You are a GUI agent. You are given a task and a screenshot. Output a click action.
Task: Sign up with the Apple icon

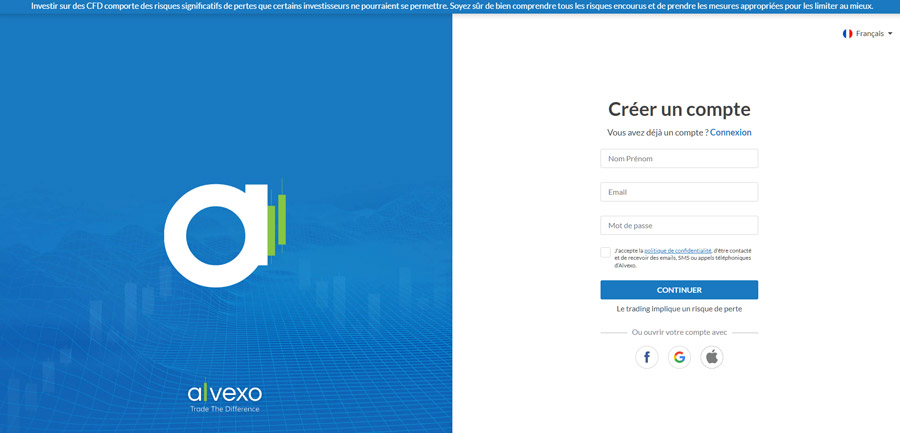coord(712,357)
